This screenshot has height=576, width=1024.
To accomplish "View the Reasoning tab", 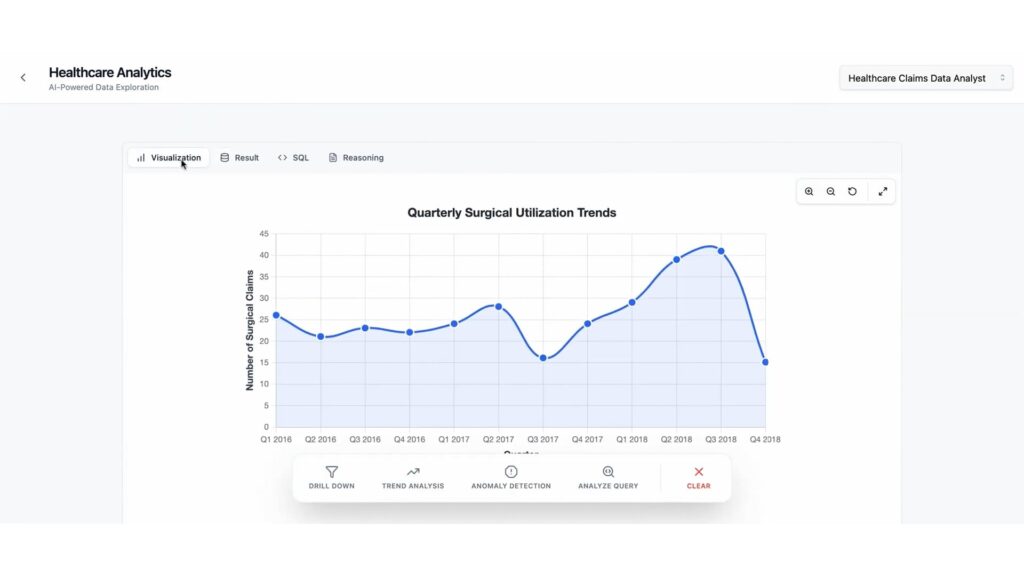I will click(x=356, y=157).
